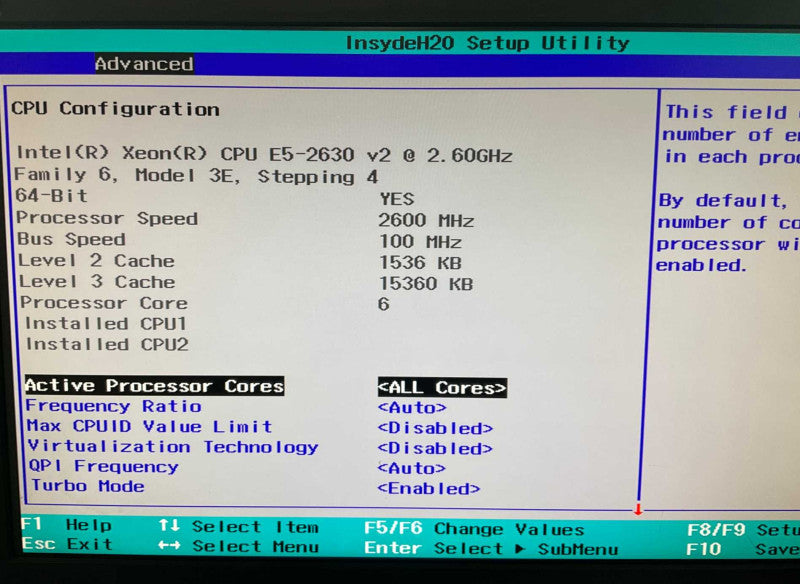
Task: Click the 64-Bit YES value
Action: 396,198
